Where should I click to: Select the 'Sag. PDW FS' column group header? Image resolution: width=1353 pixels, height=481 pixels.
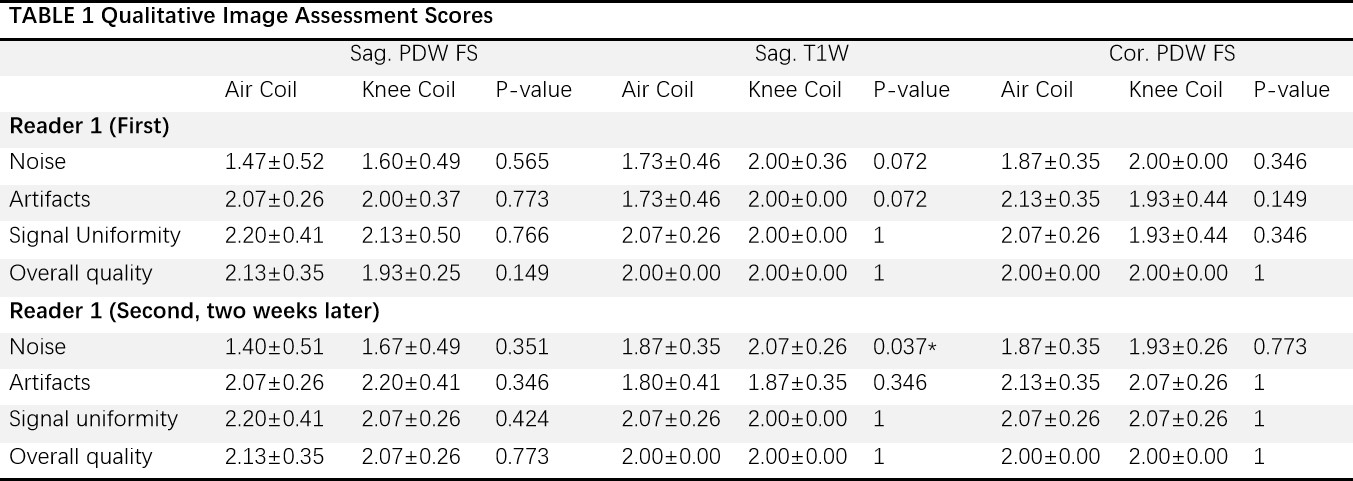click(x=420, y=54)
